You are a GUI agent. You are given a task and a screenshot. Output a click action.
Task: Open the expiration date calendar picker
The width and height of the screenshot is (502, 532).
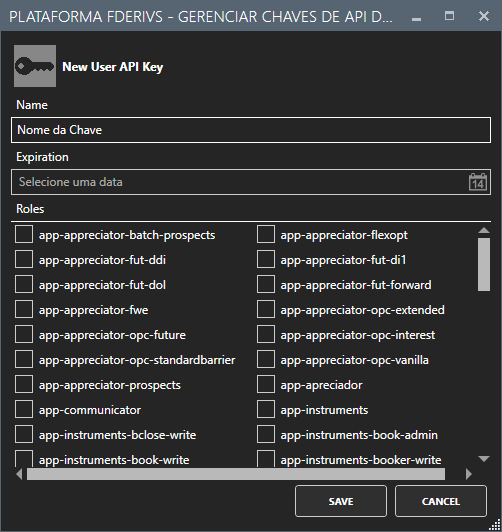coord(478,182)
